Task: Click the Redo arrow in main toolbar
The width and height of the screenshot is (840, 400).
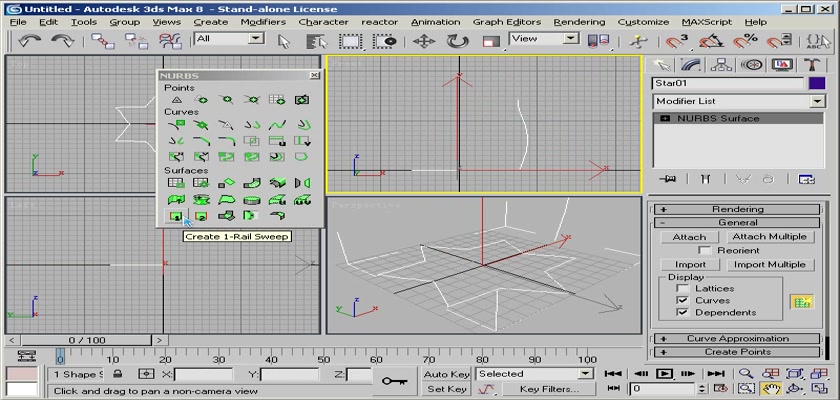Action: (x=62, y=41)
